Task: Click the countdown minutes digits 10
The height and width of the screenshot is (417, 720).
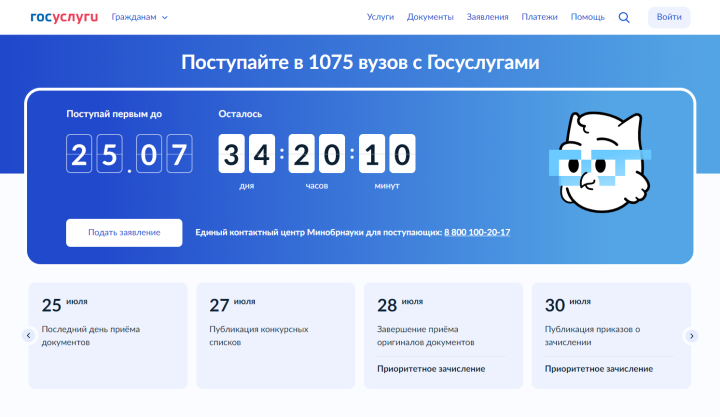Action: pos(387,154)
